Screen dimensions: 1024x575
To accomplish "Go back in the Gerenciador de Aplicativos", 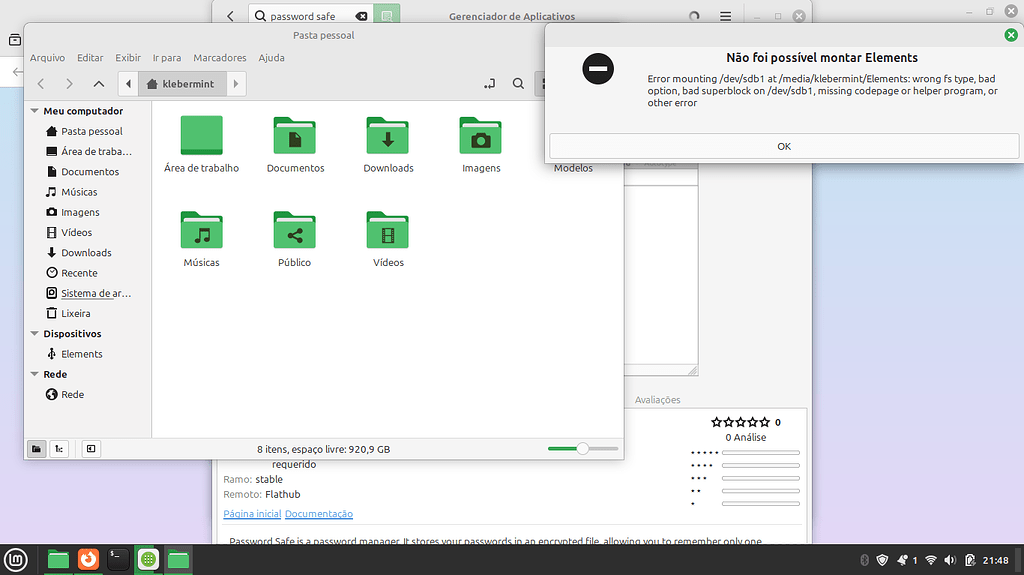I will (231, 16).
